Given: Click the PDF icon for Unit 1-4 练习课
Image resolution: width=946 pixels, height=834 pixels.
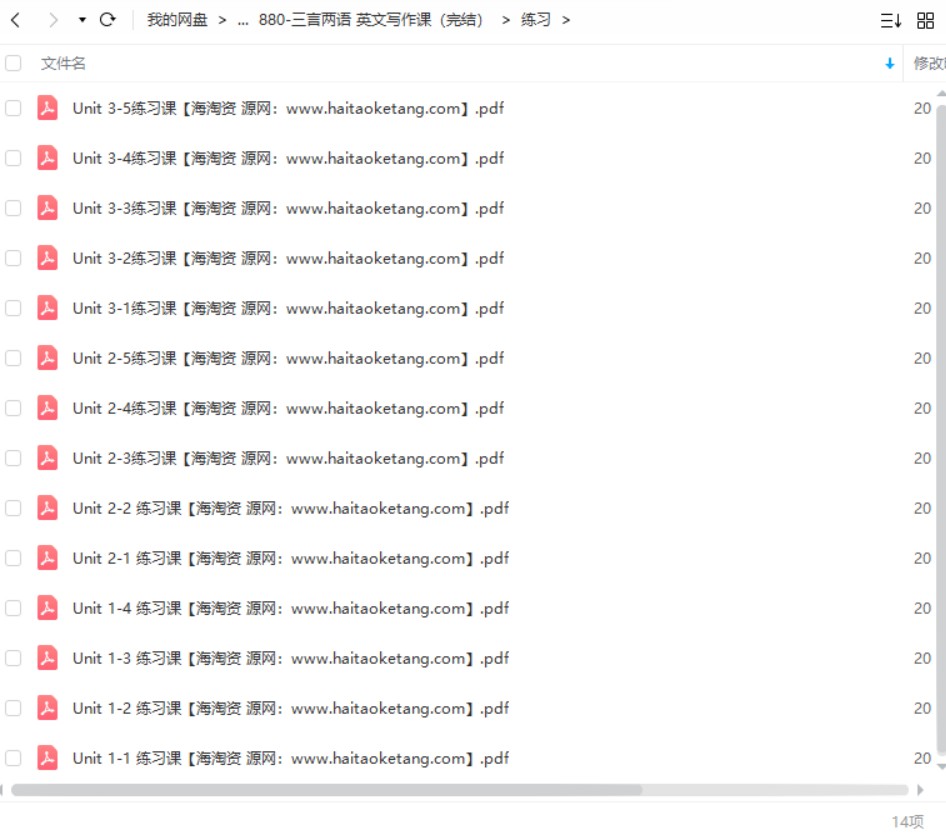Looking at the screenshot, I should (x=47, y=610).
